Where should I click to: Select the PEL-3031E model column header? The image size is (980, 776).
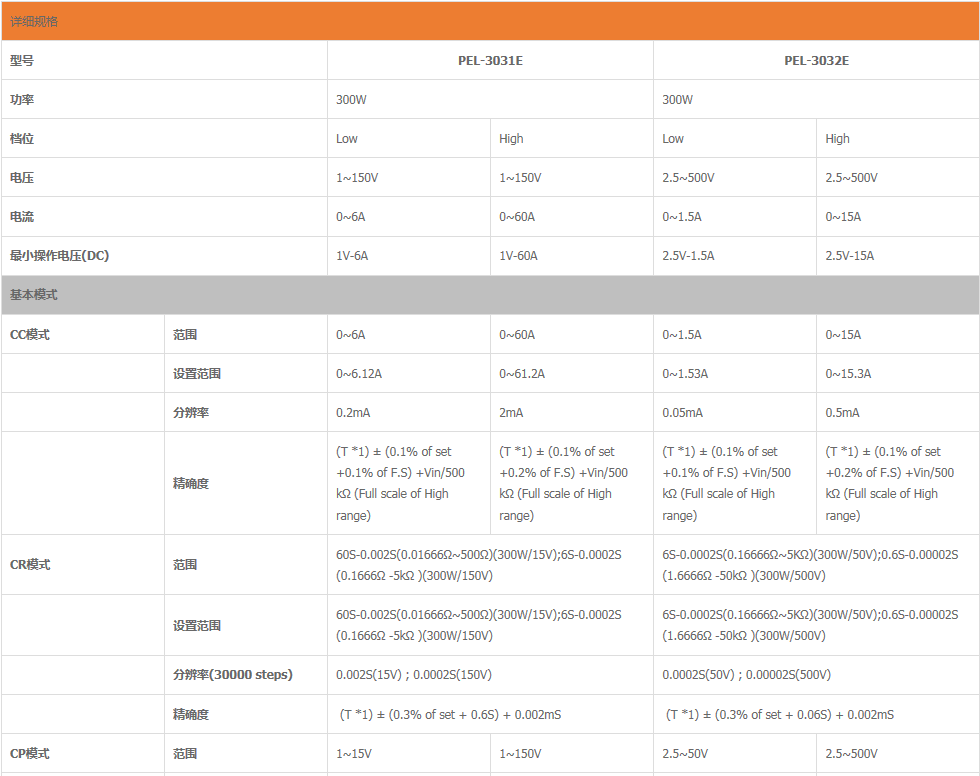[490, 60]
